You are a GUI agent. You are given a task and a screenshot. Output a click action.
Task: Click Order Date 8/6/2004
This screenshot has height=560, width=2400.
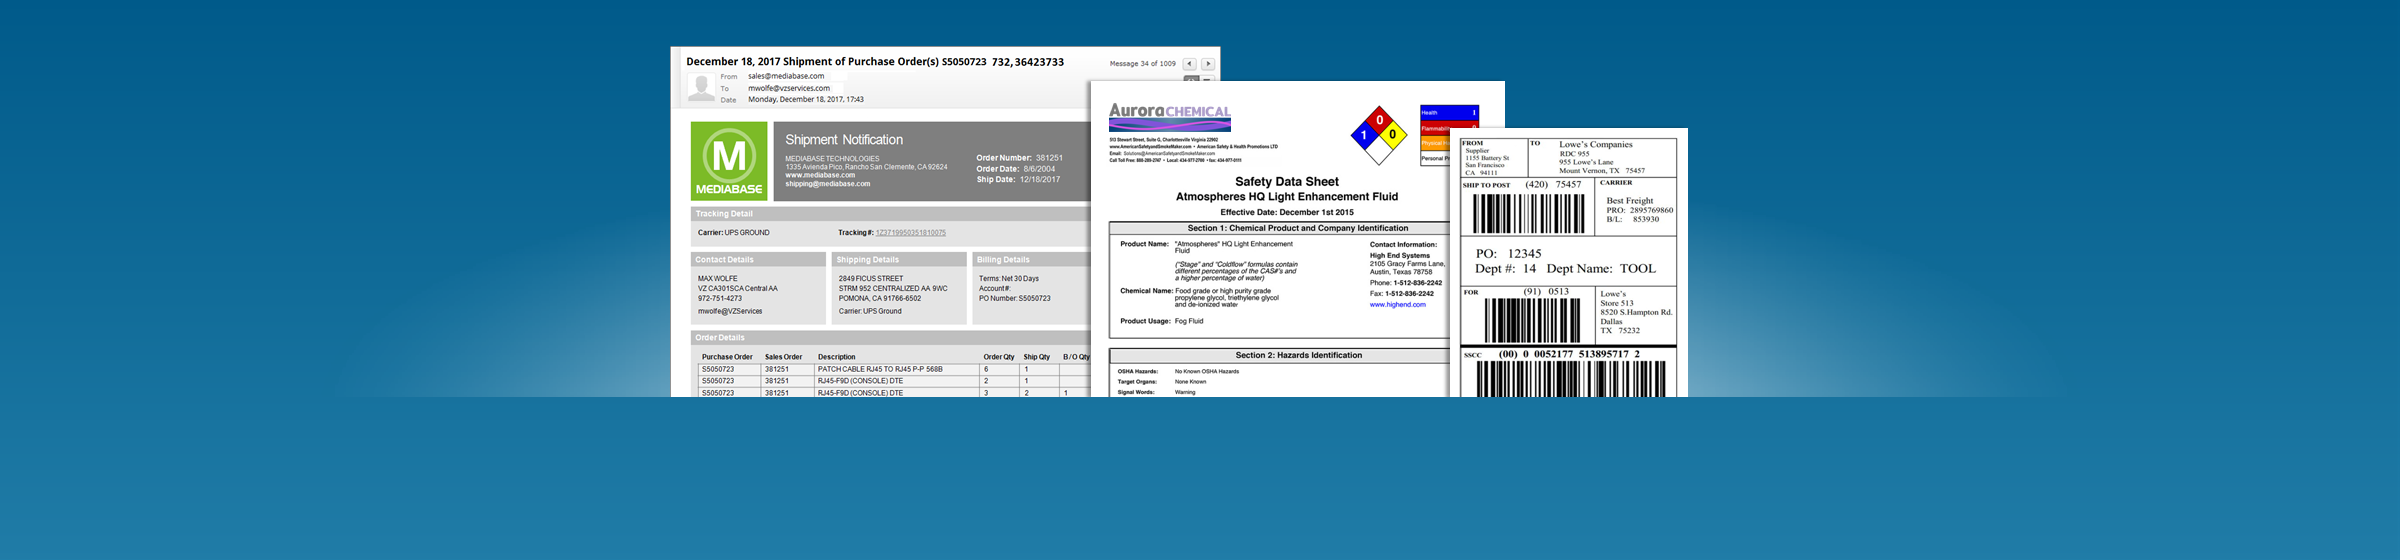click(1015, 169)
